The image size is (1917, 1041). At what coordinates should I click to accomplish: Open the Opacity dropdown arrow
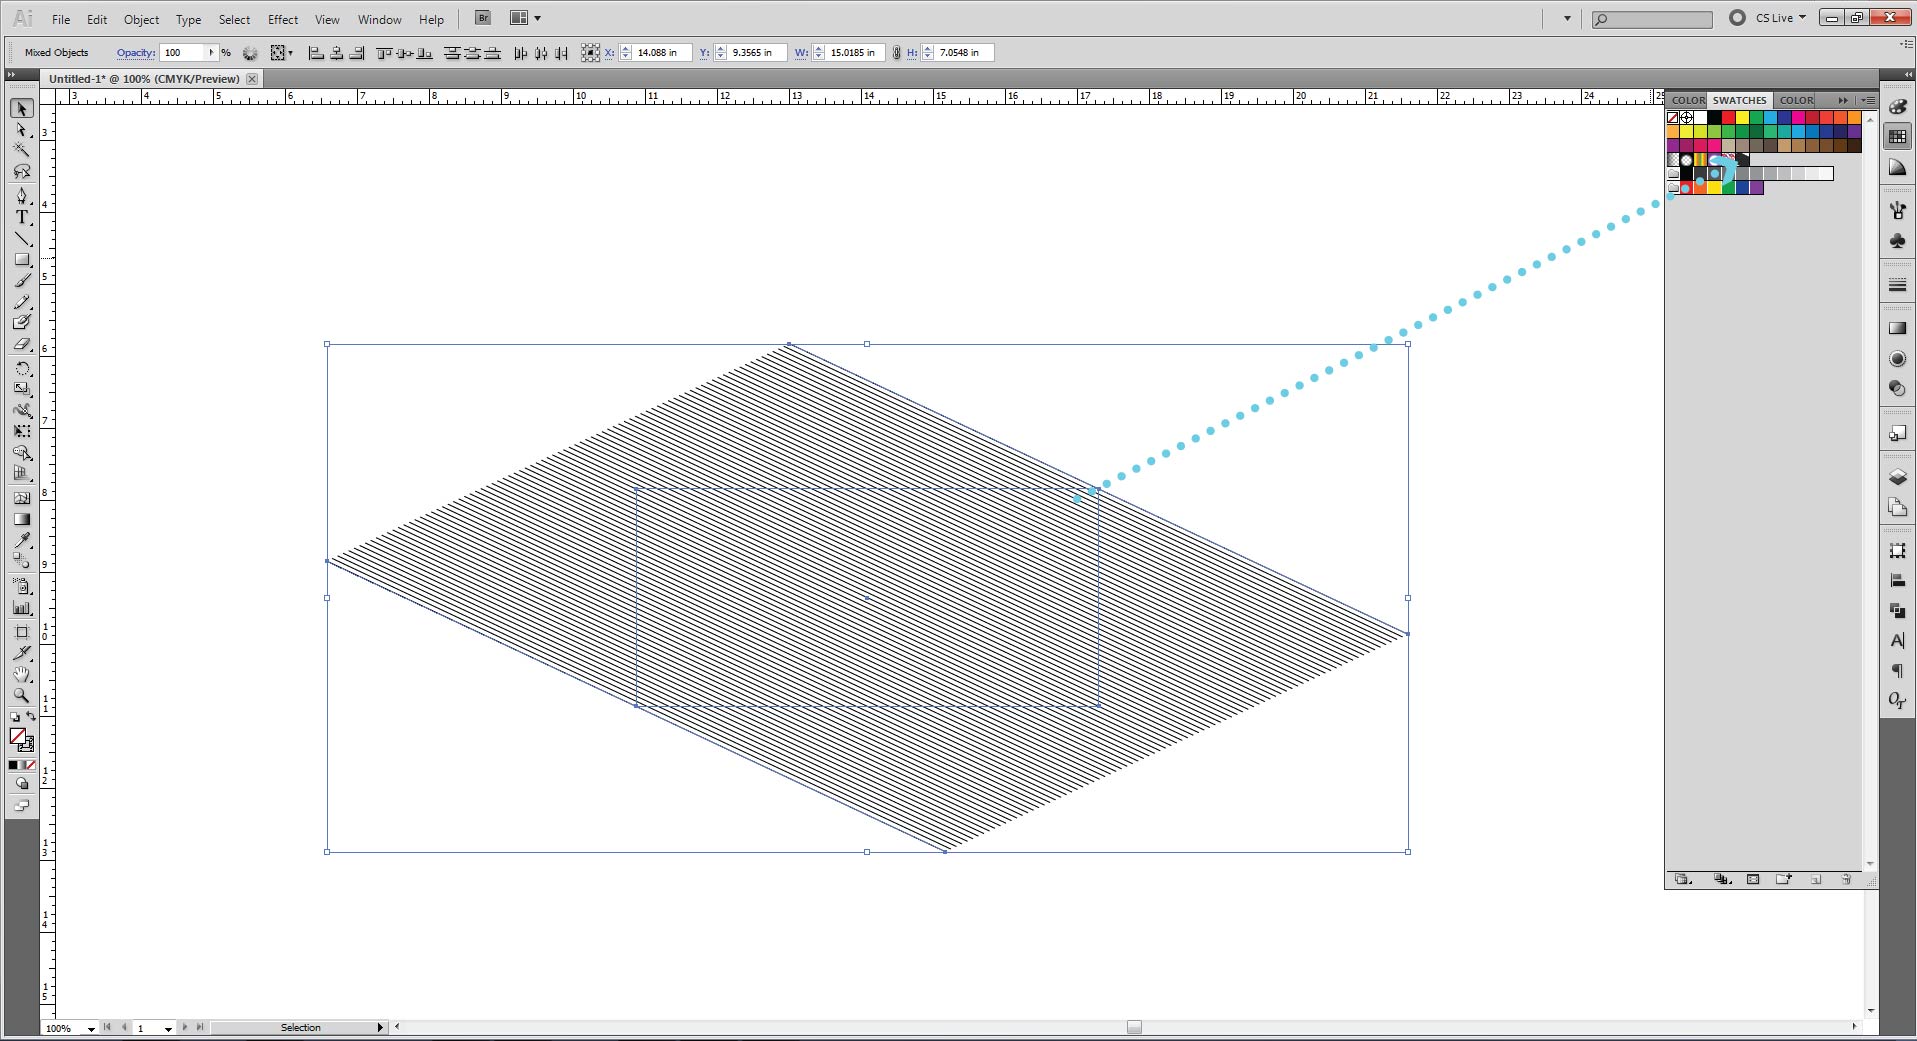pos(210,53)
